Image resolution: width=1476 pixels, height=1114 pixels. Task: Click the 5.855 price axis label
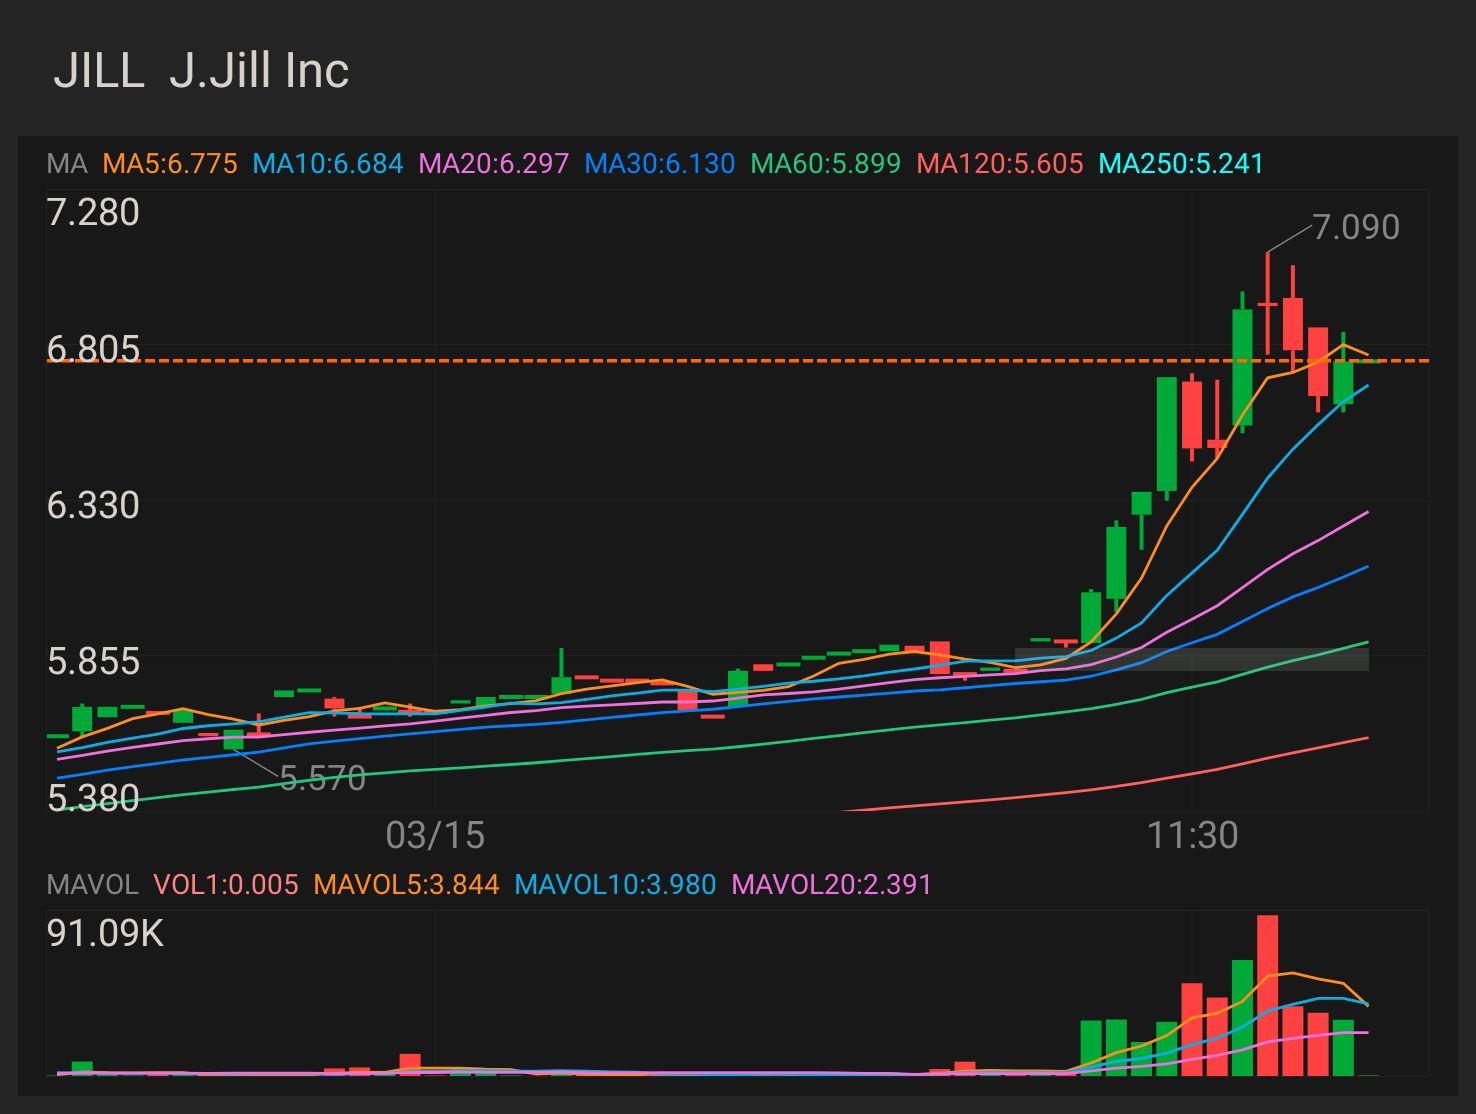[x=93, y=661]
